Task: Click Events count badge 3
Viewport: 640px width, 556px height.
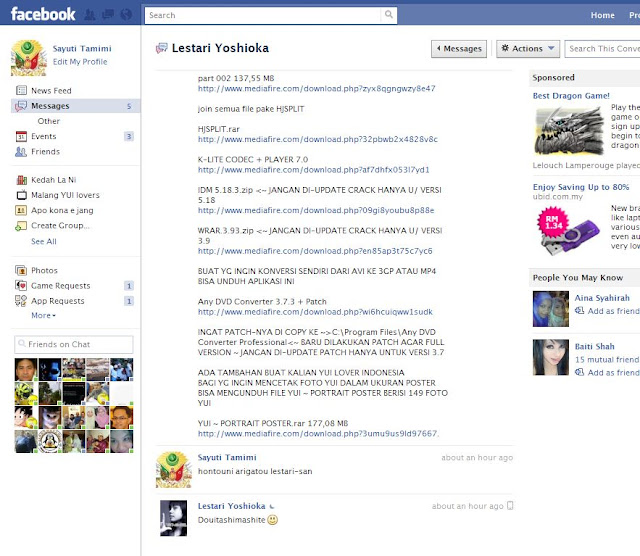Action: [x=129, y=136]
